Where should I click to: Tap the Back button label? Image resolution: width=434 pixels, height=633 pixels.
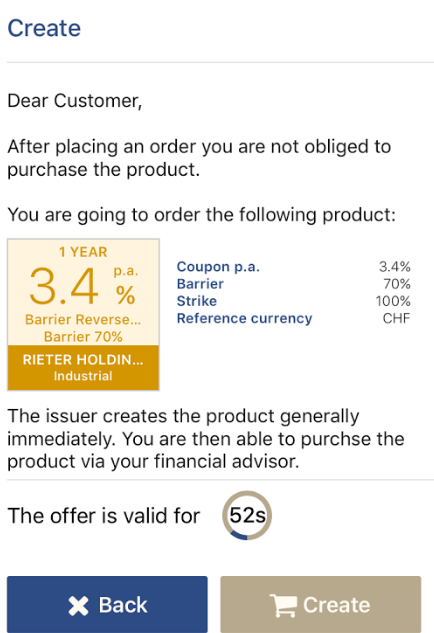pos(123,605)
